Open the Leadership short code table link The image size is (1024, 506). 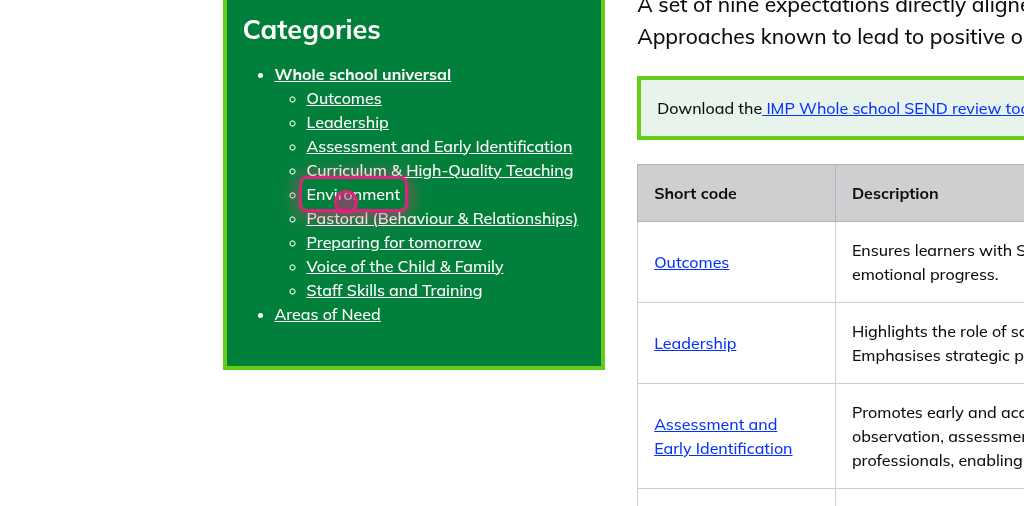(695, 343)
